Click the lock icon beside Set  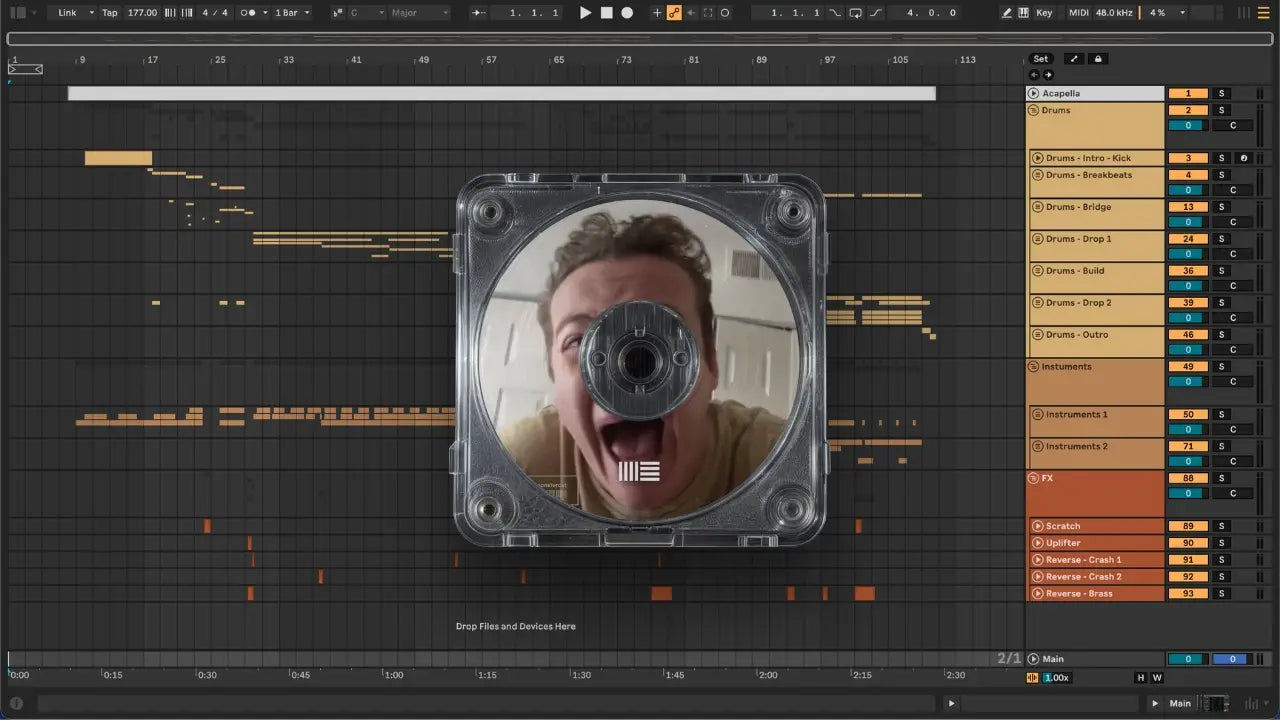point(1098,59)
